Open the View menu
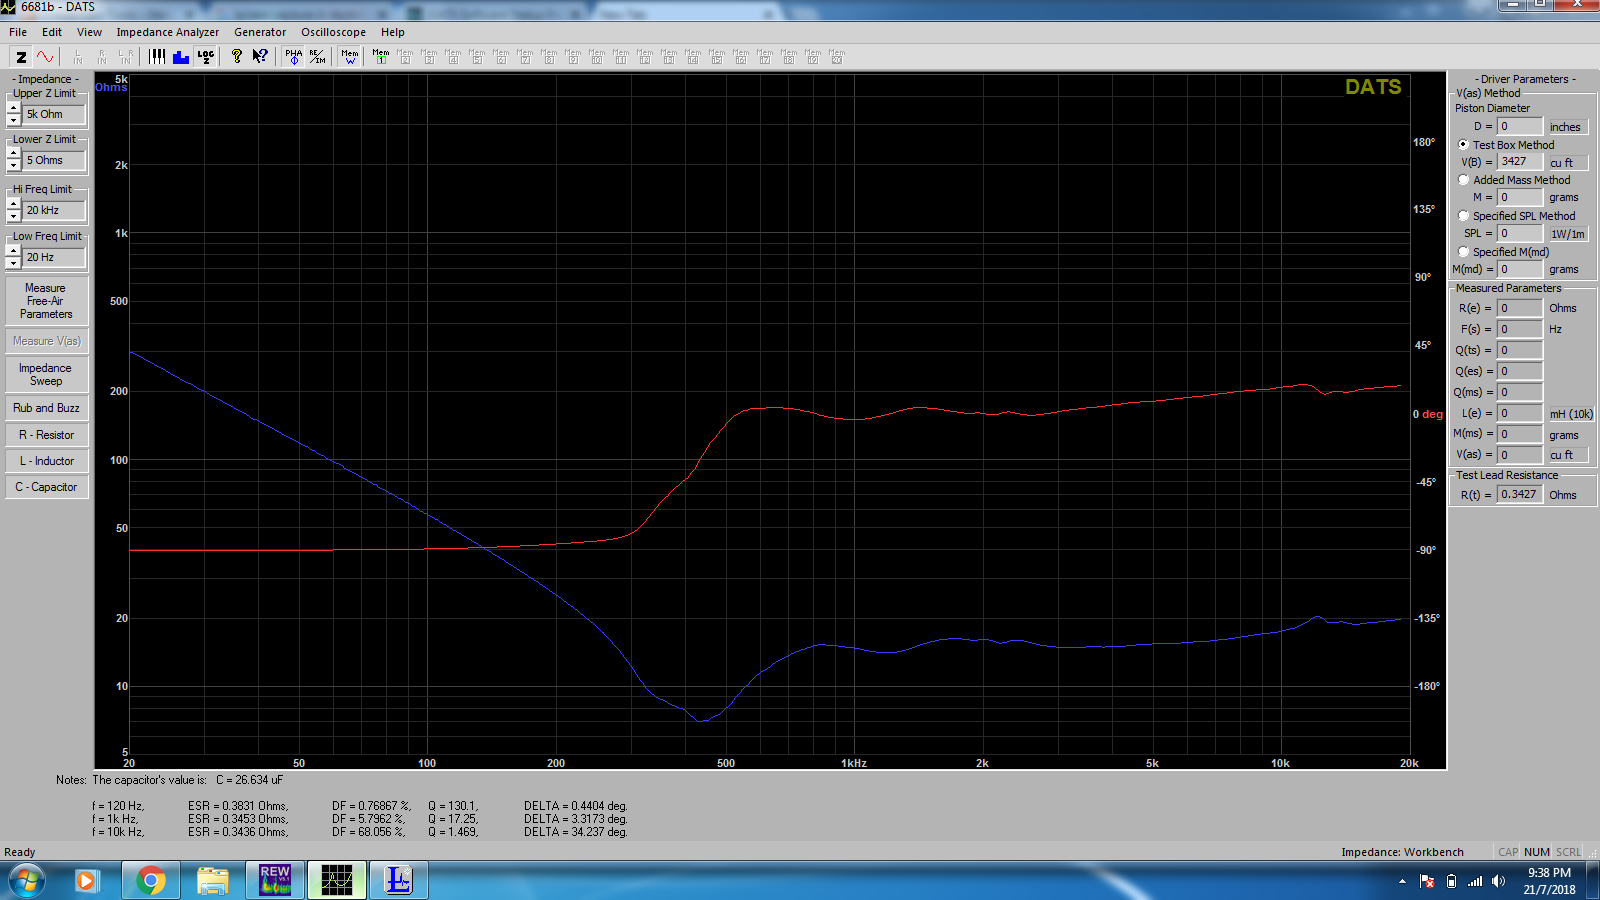The image size is (1600, 900). (90, 32)
